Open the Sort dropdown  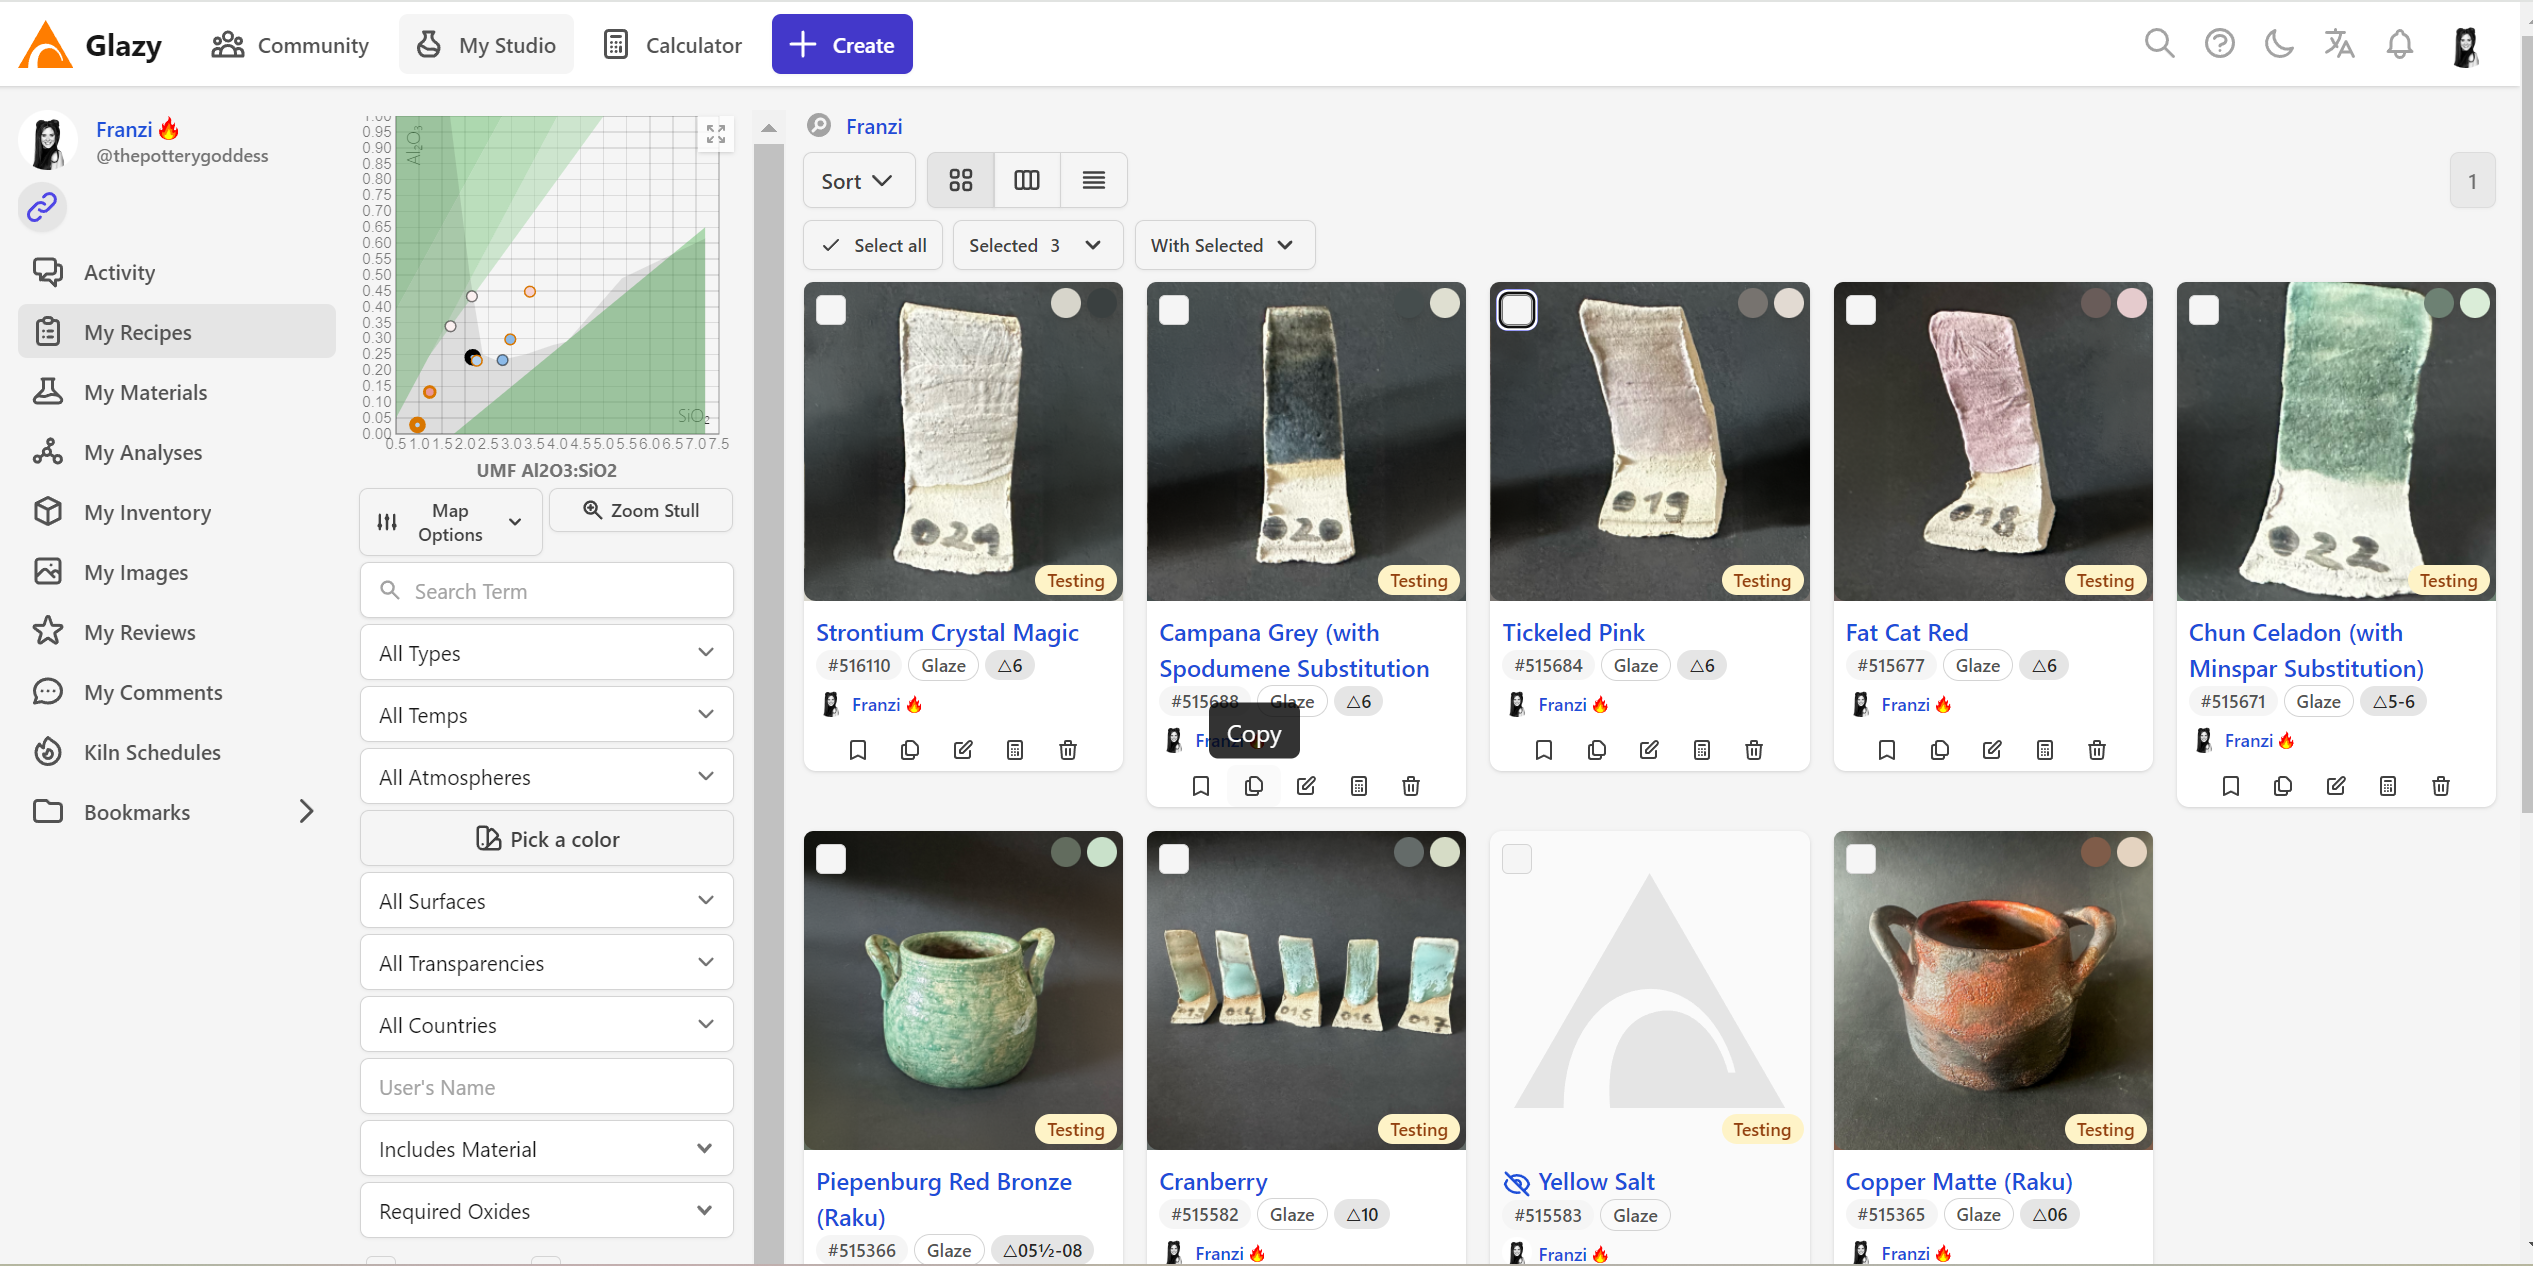(x=857, y=181)
